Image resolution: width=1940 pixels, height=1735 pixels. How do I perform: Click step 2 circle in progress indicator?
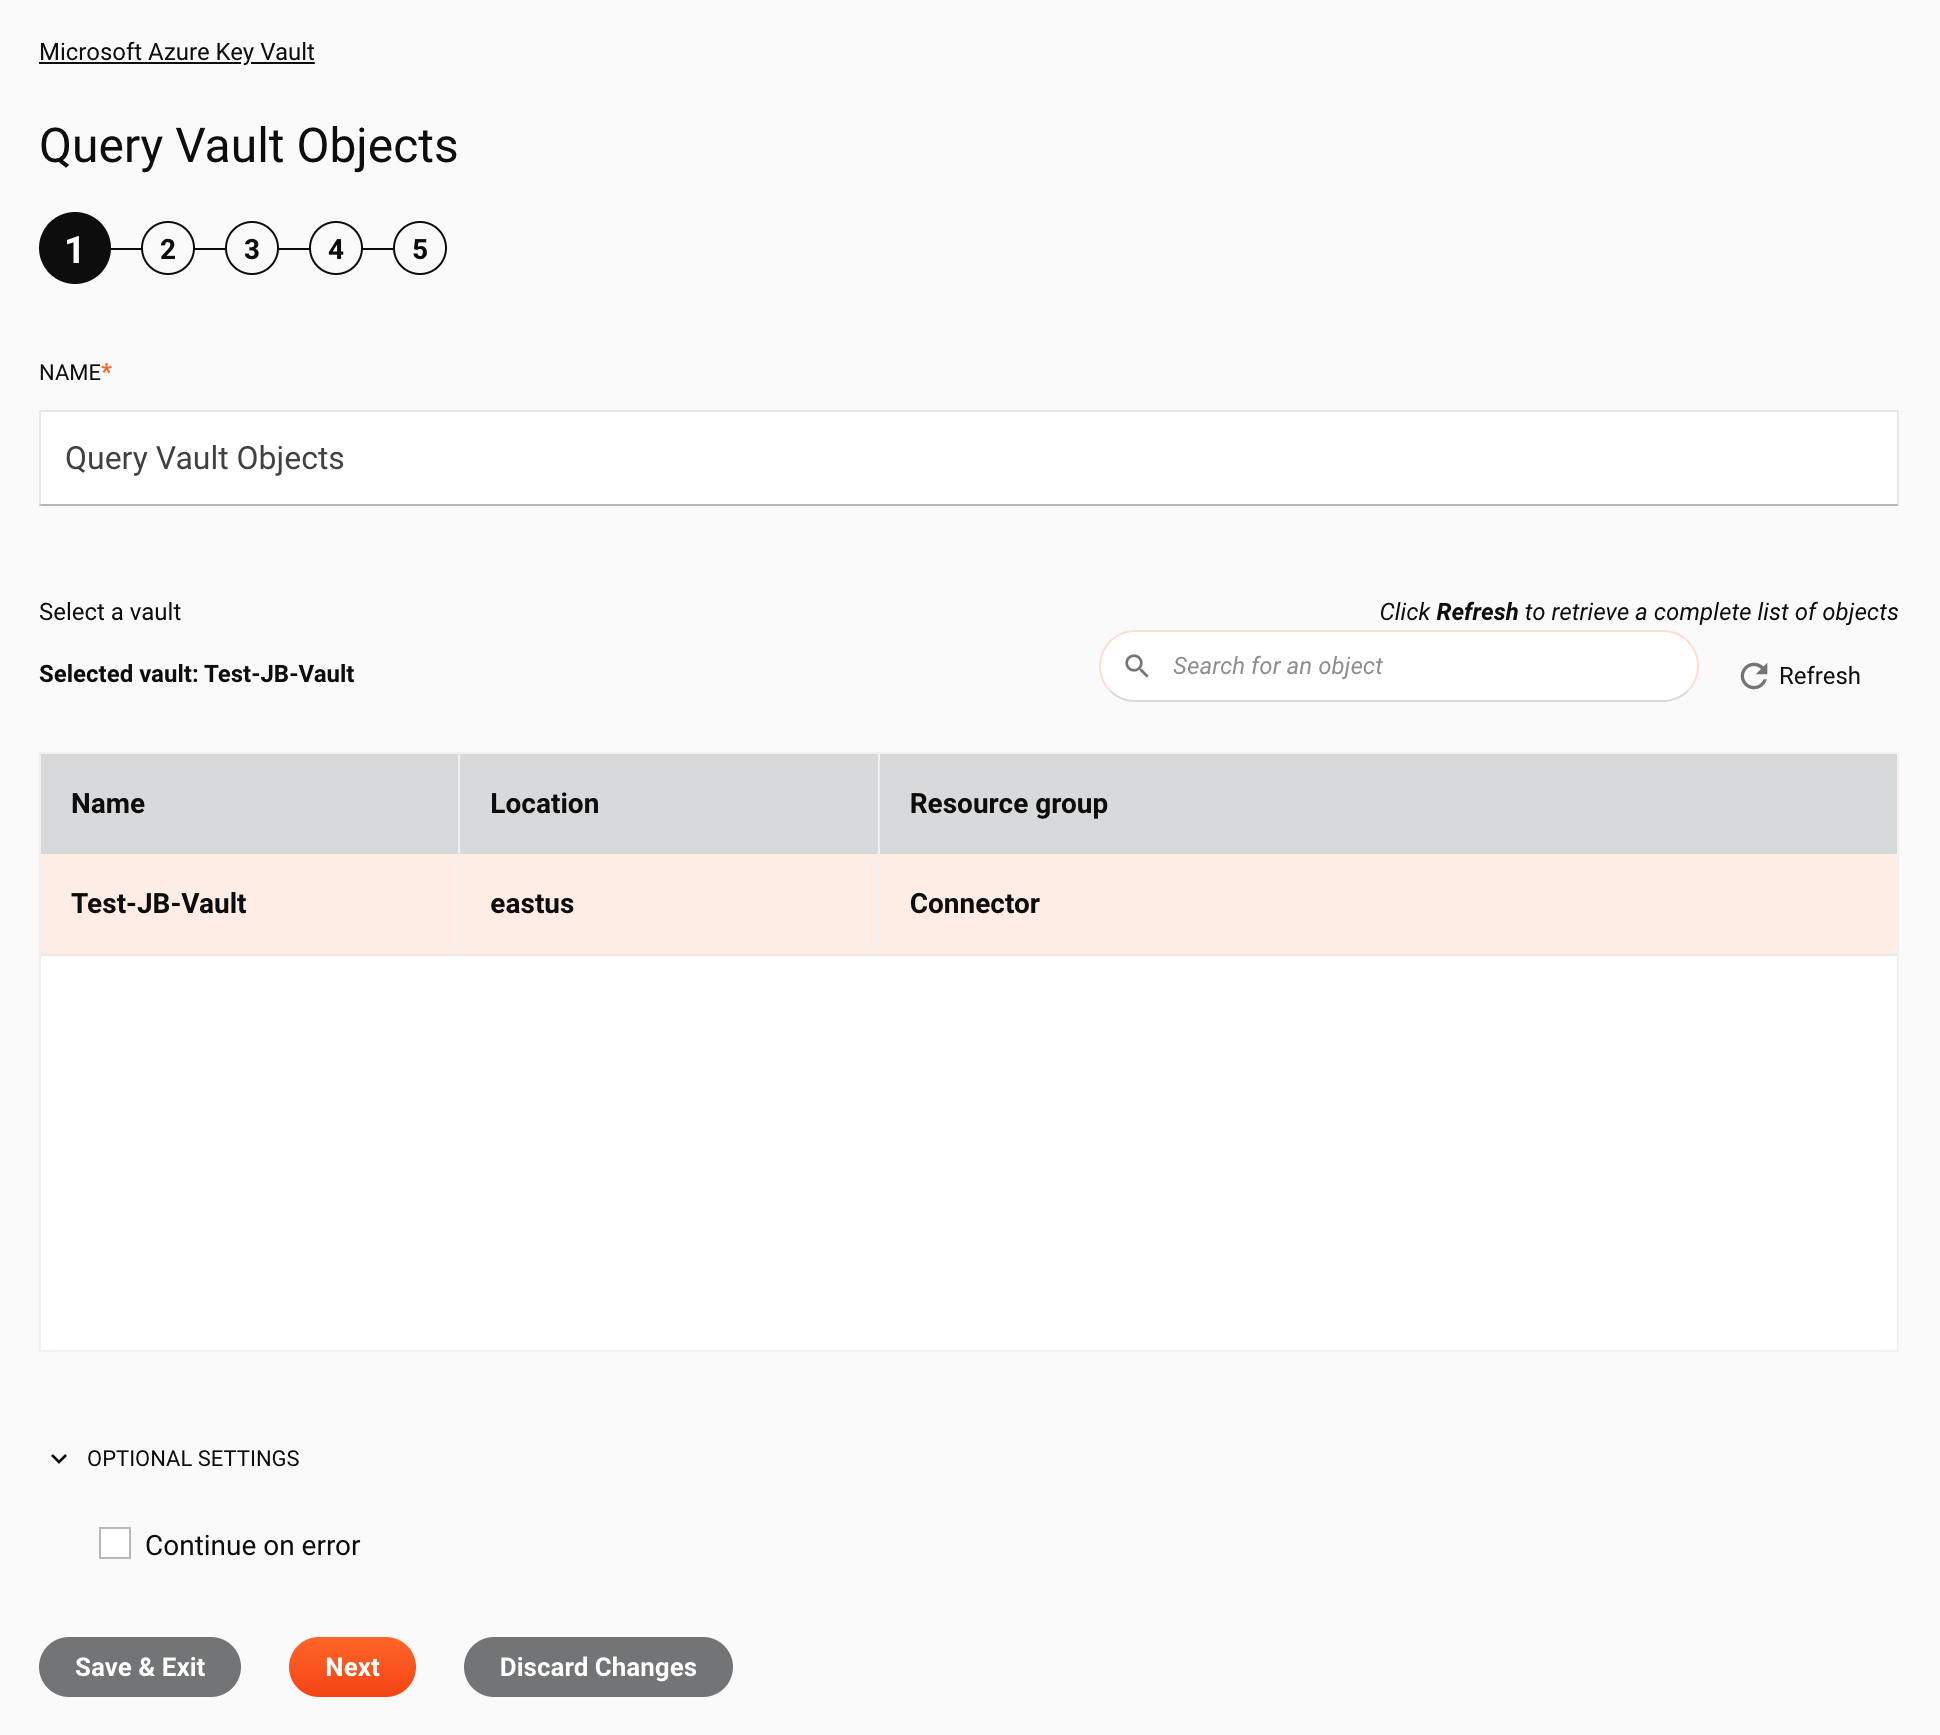pos(168,248)
